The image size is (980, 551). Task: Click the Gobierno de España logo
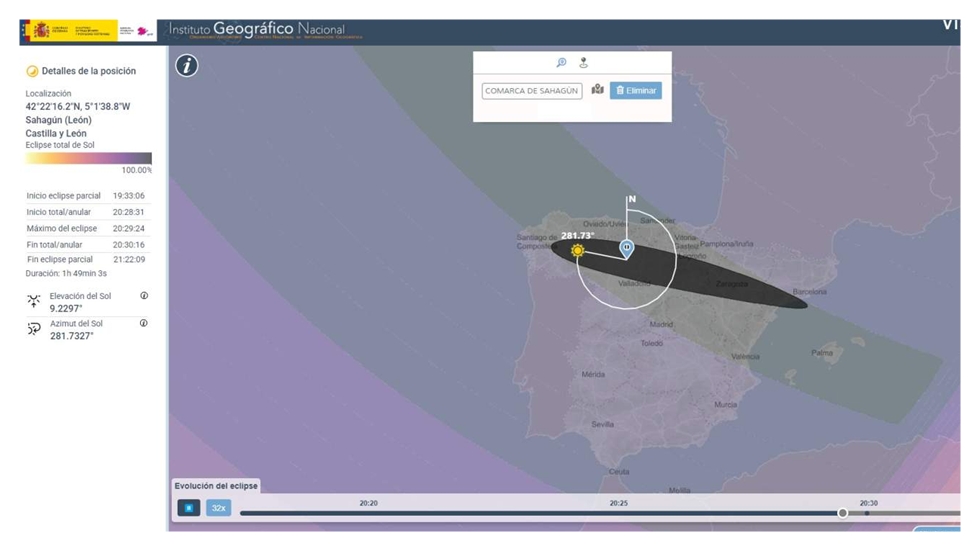point(68,31)
